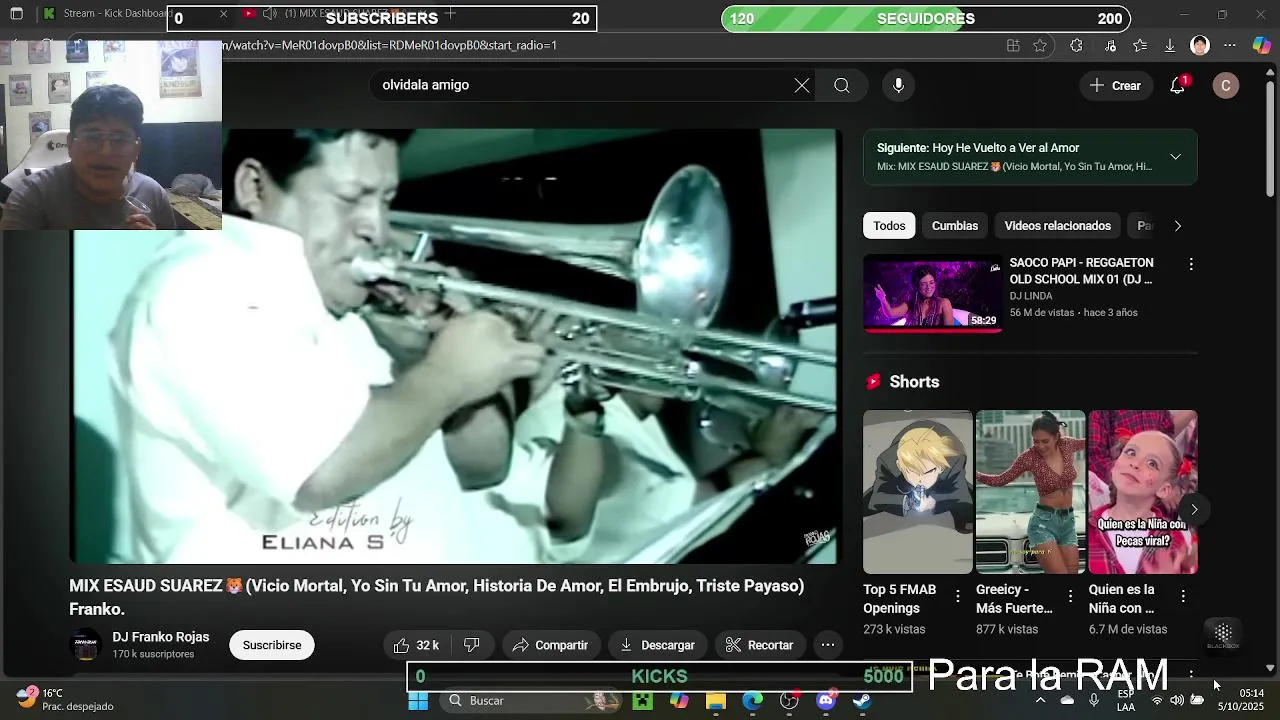The width and height of the screenshot is (1280, 720).
Task: Open YouTube notifications bell
Action: tap(1178, 85)
